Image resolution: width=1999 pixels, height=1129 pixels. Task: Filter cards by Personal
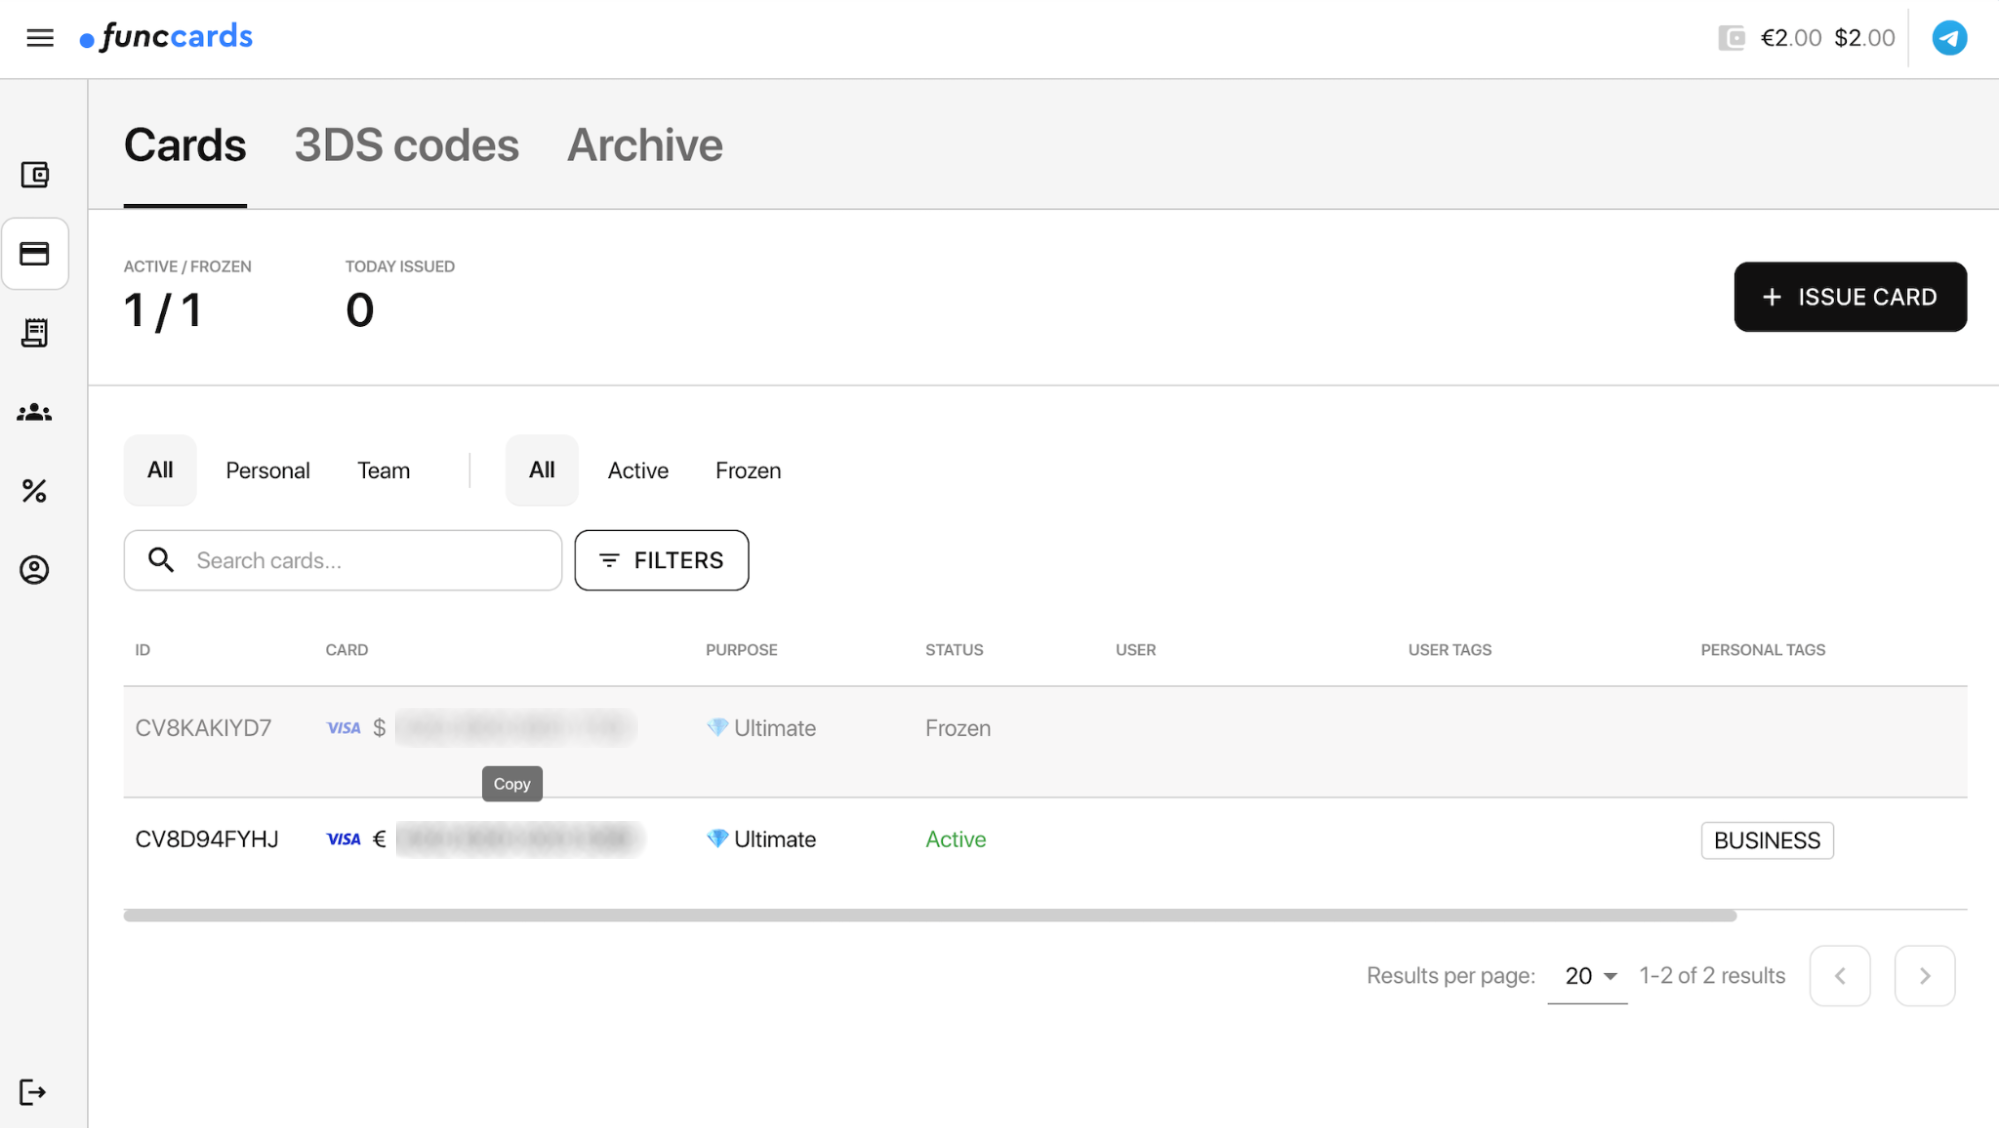pos(267,471)
